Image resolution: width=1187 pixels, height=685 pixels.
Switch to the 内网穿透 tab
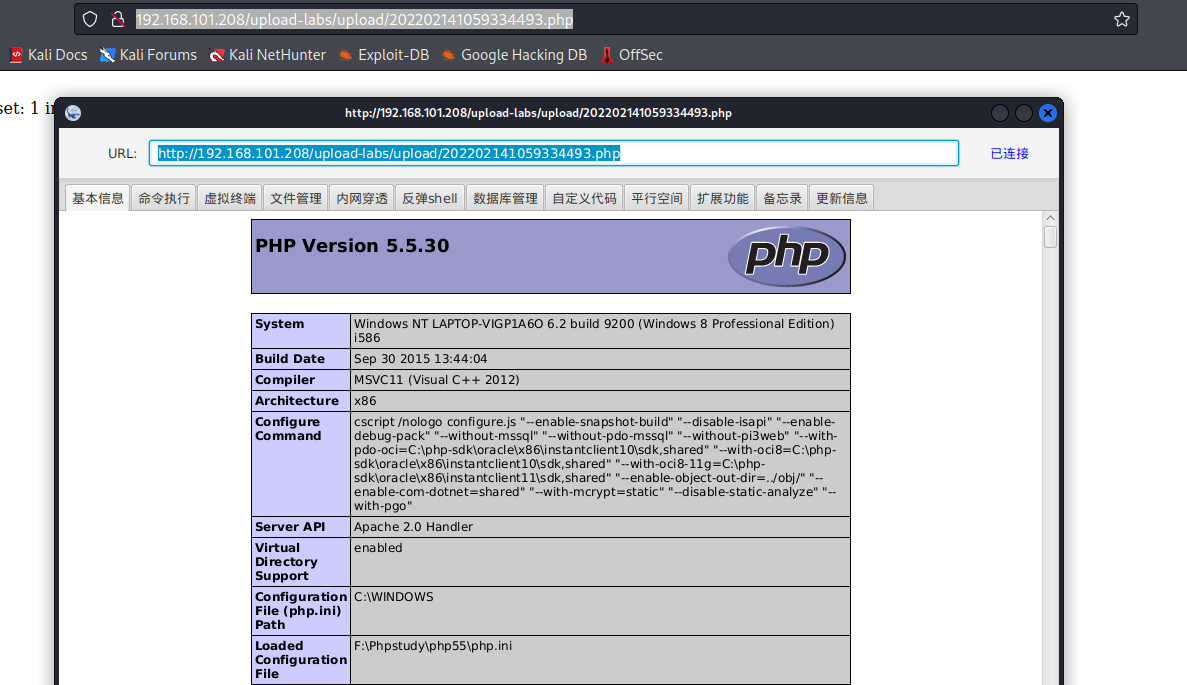[x=362, y=198]
